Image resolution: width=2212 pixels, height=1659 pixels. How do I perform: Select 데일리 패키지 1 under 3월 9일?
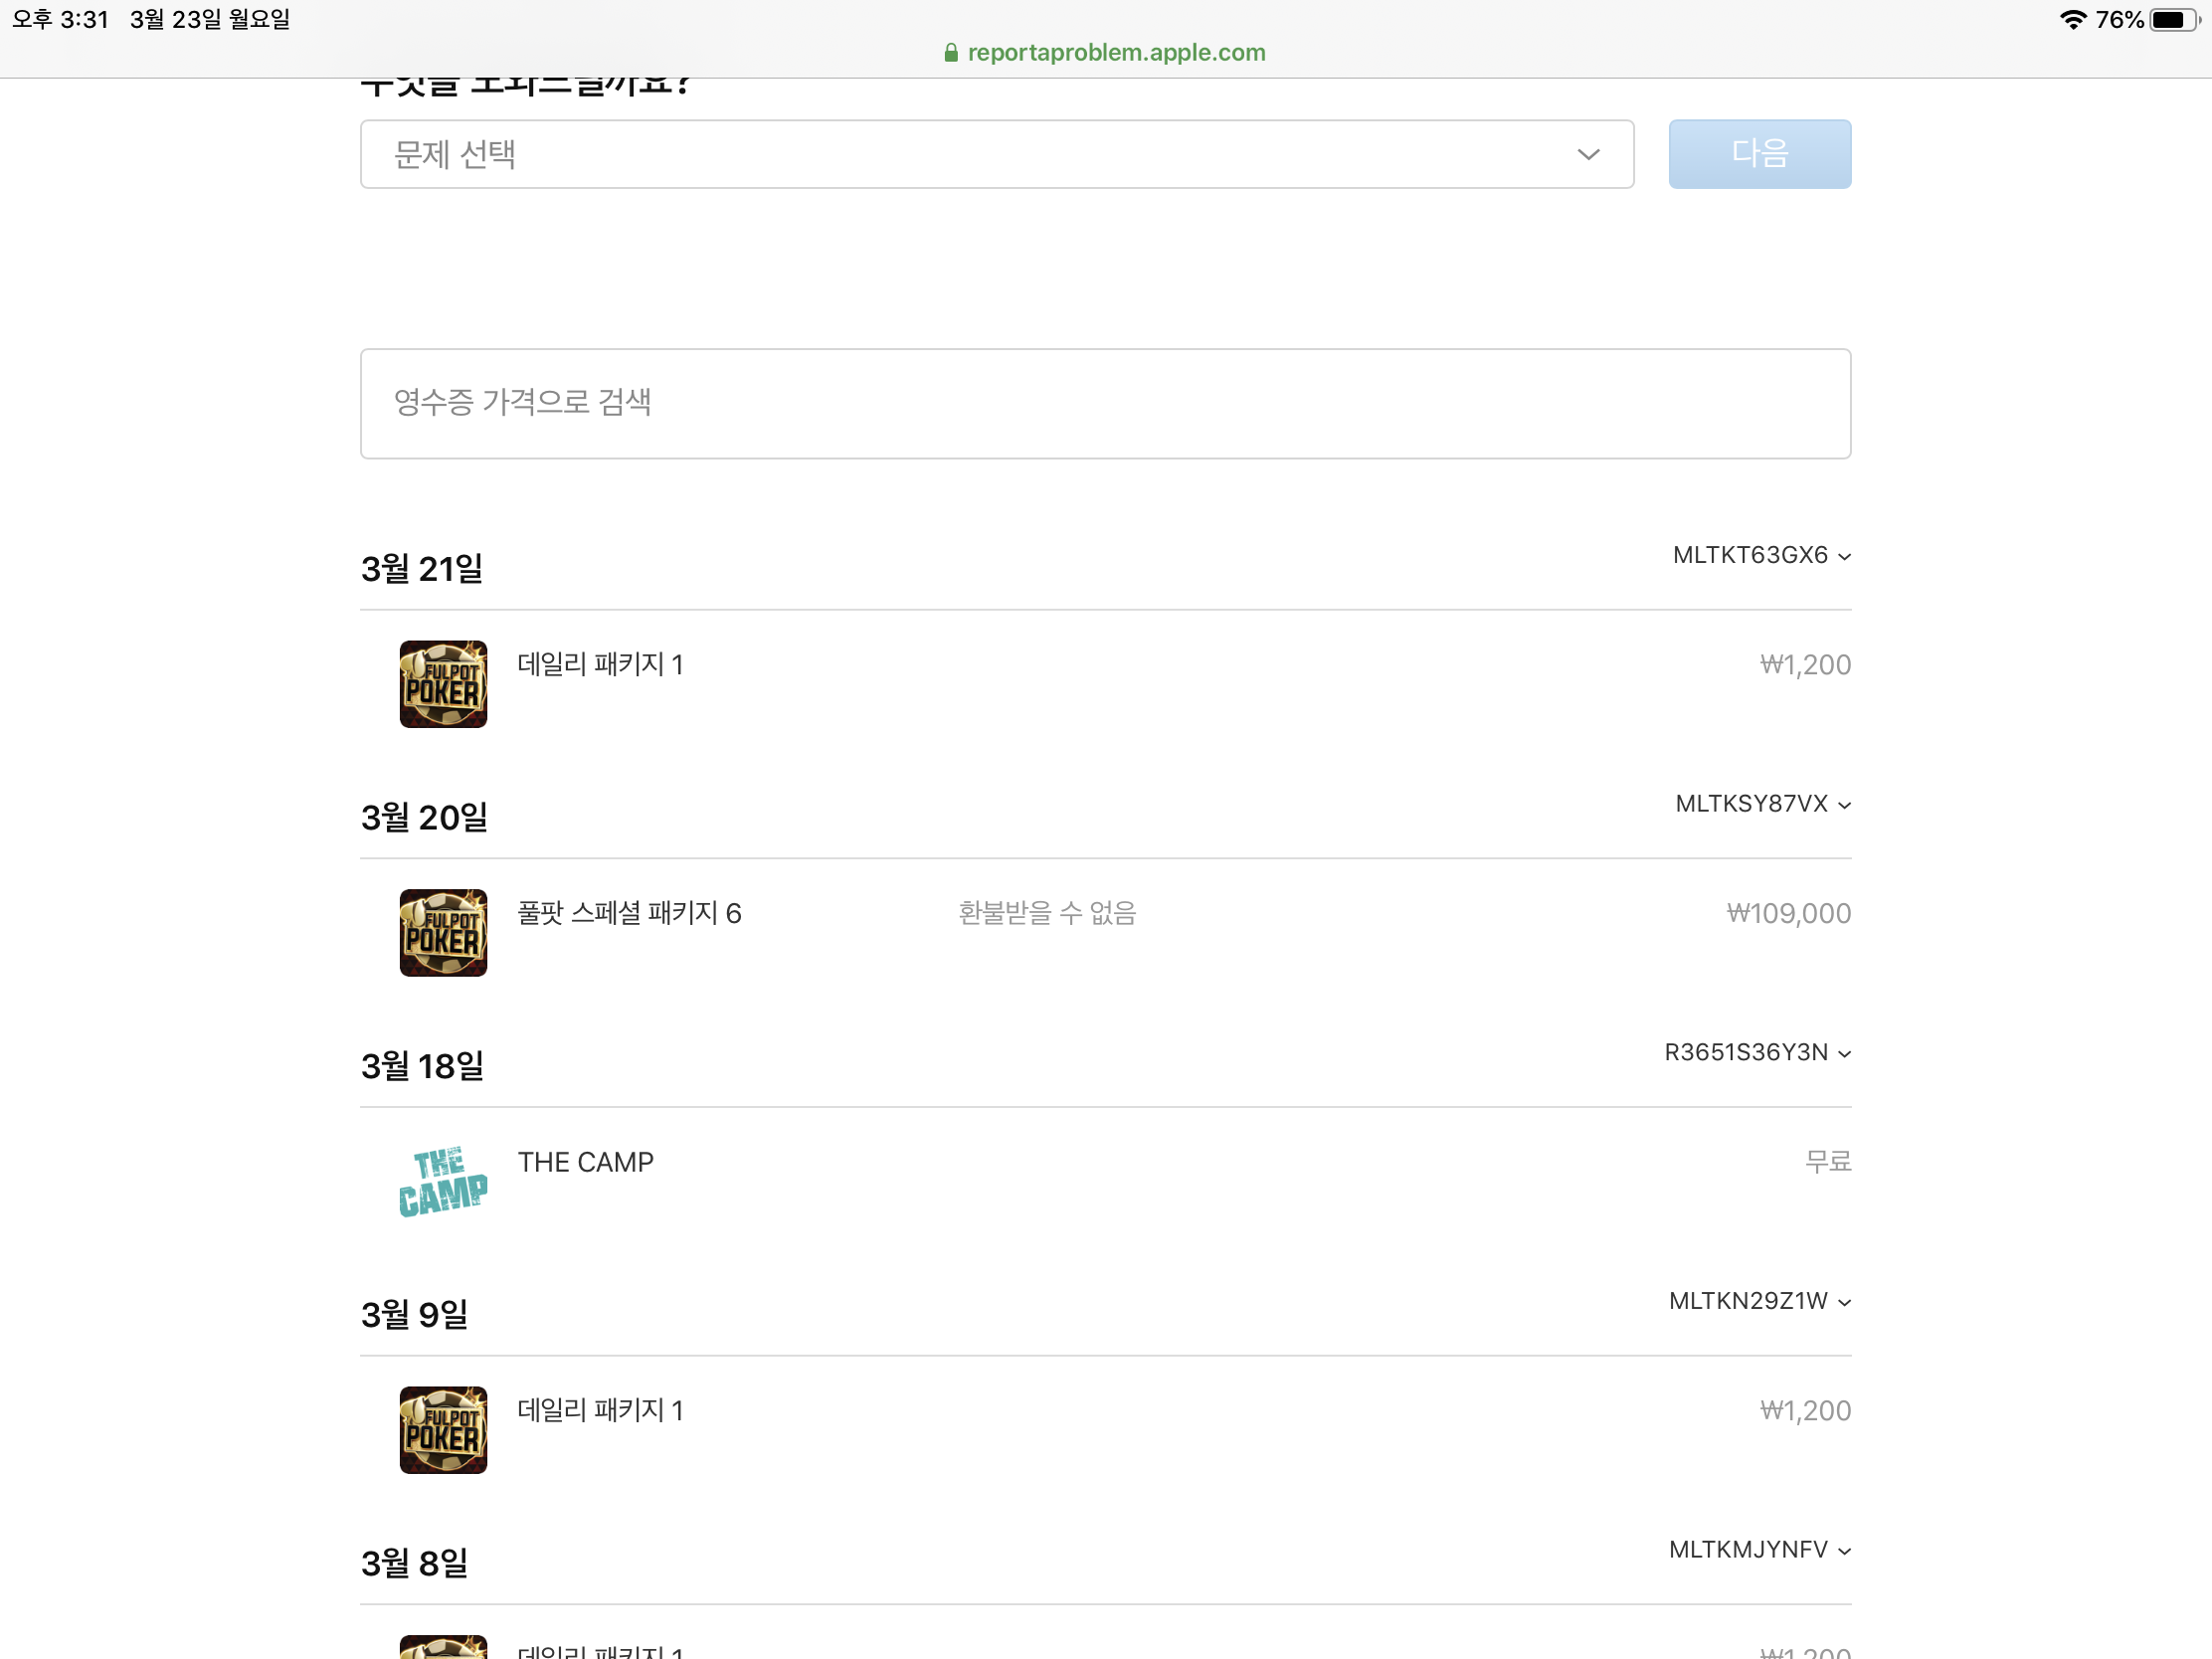[600, 1411]
